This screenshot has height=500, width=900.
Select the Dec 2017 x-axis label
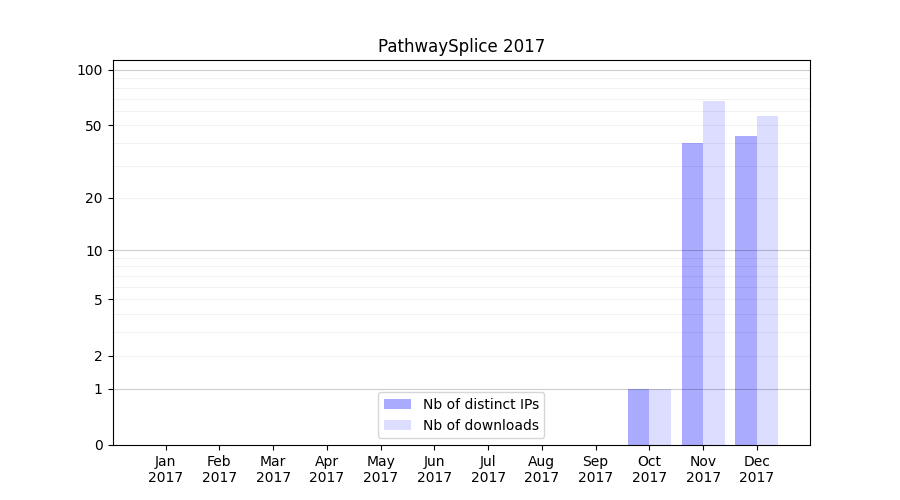tap(757, 469)
